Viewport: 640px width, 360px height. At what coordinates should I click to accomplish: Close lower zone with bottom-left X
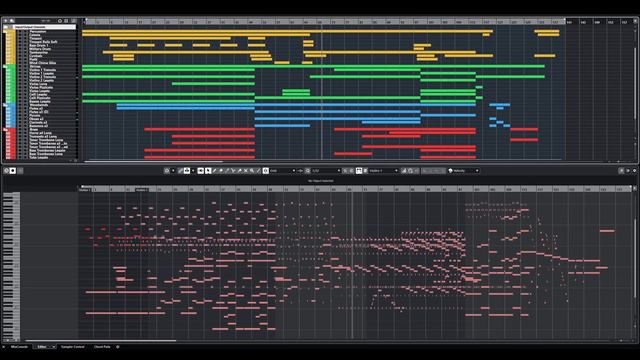tap(3, 347)
